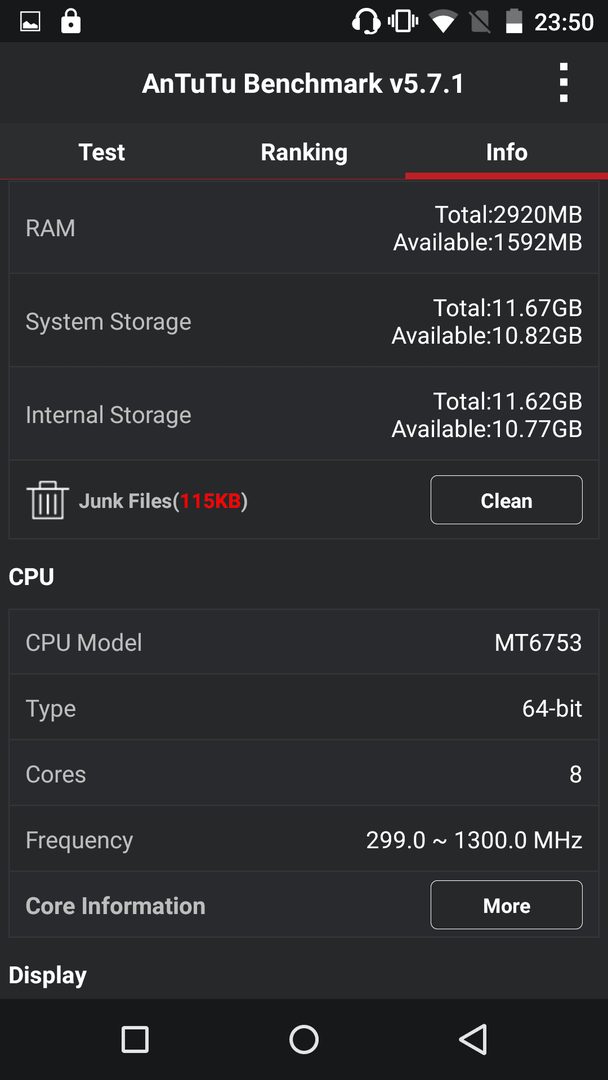Select the Frequency row

tap(304, 840)
